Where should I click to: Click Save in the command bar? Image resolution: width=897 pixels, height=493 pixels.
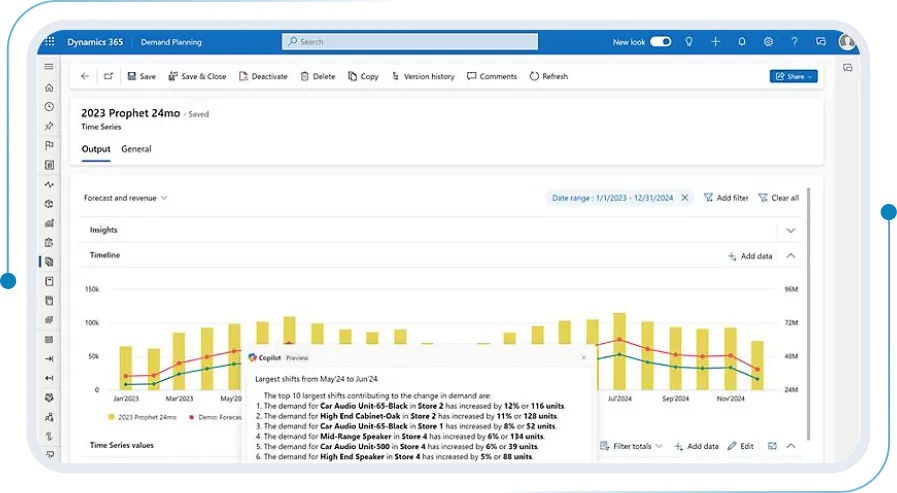tap(141, 76)
